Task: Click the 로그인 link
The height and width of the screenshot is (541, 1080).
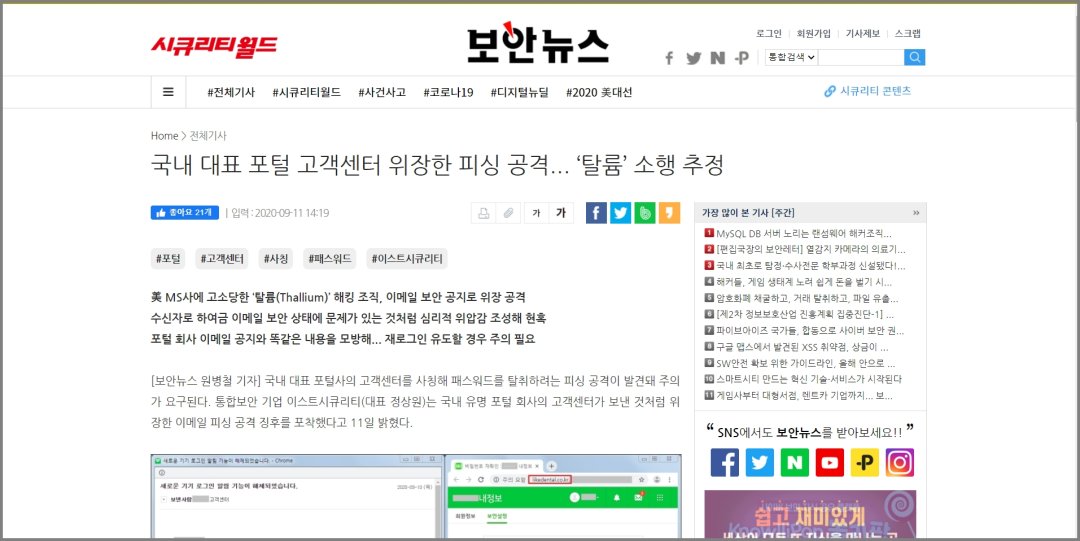Action: point(769,33)
